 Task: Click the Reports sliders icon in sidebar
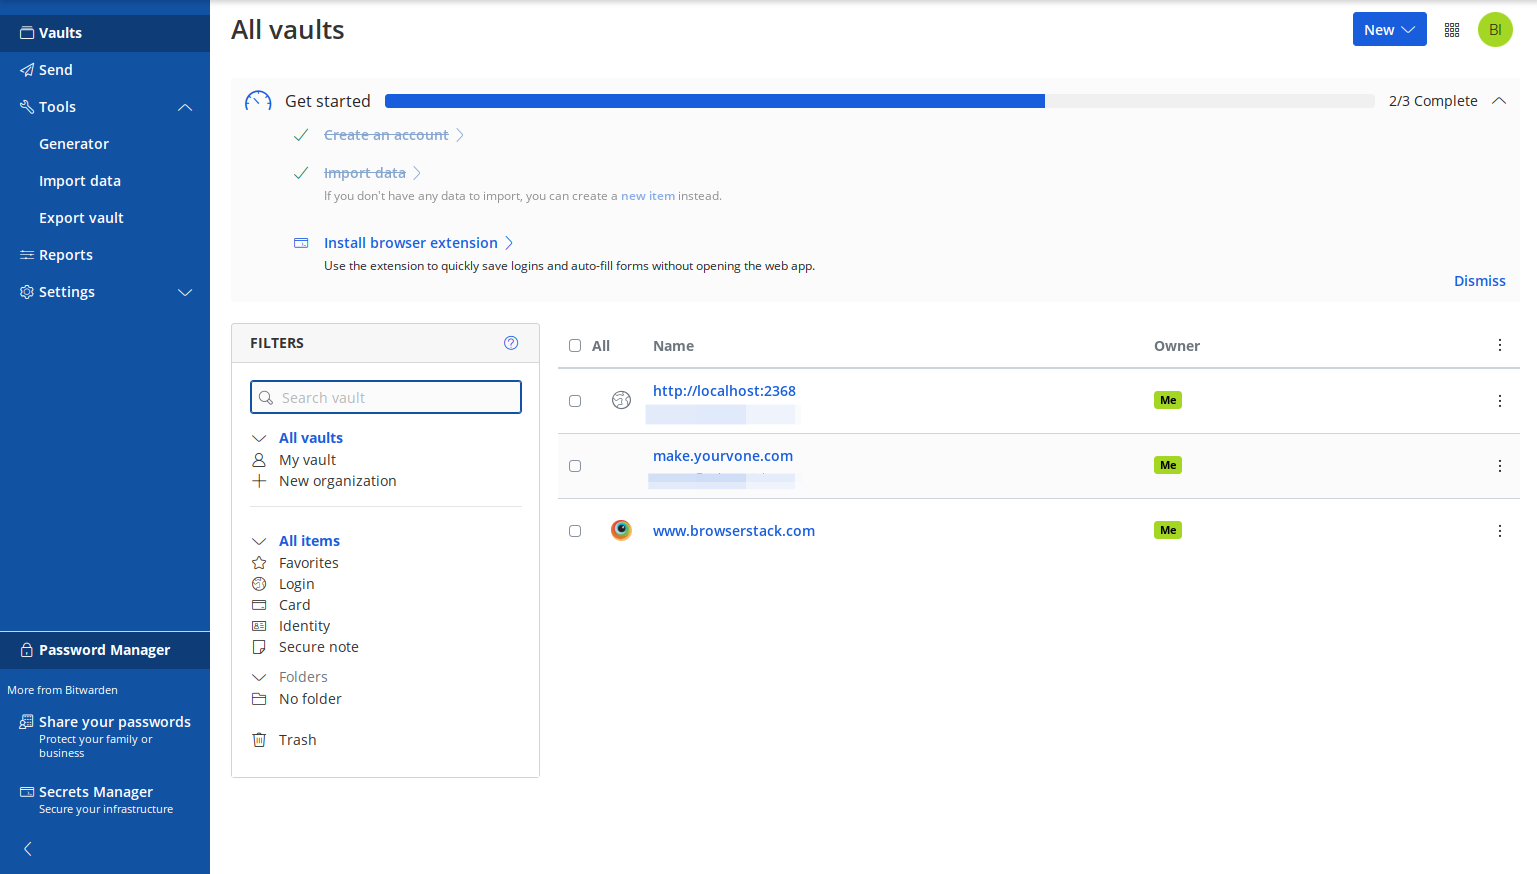point(27,255)
